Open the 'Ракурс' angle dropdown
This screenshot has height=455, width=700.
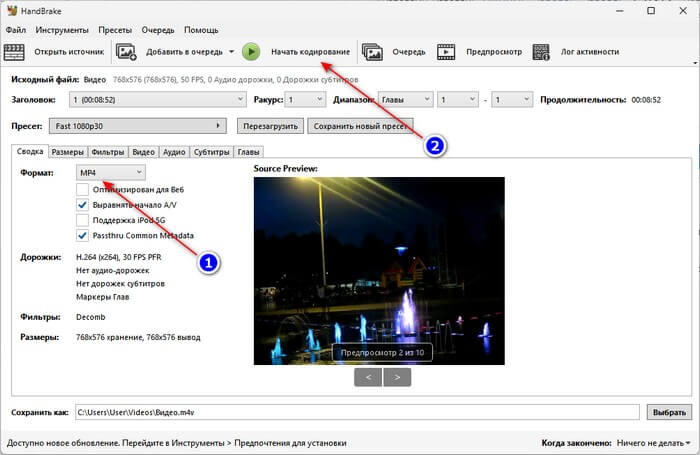[x=305, y=100]
